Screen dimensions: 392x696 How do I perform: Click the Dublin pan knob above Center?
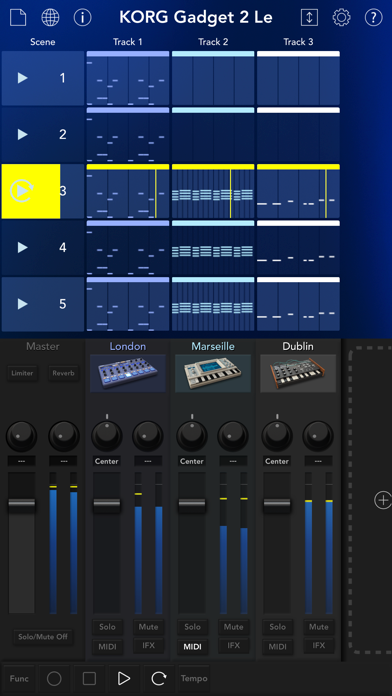click(x=277, y=437)
